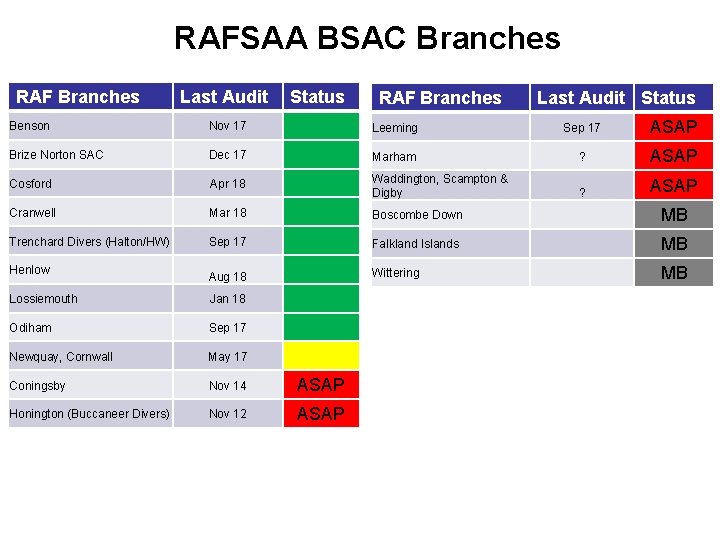
Task: Click the green status cell for Cosford
Action: pos(321,183)
